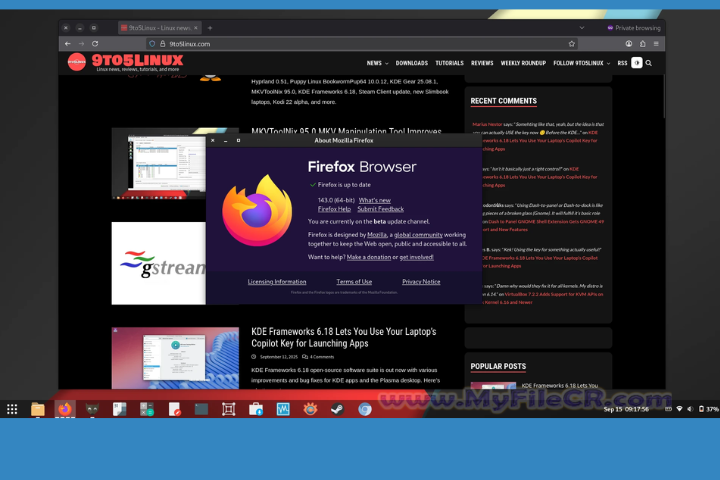
Task: Open the Firefox account icon
Action: tap(629, 44)
